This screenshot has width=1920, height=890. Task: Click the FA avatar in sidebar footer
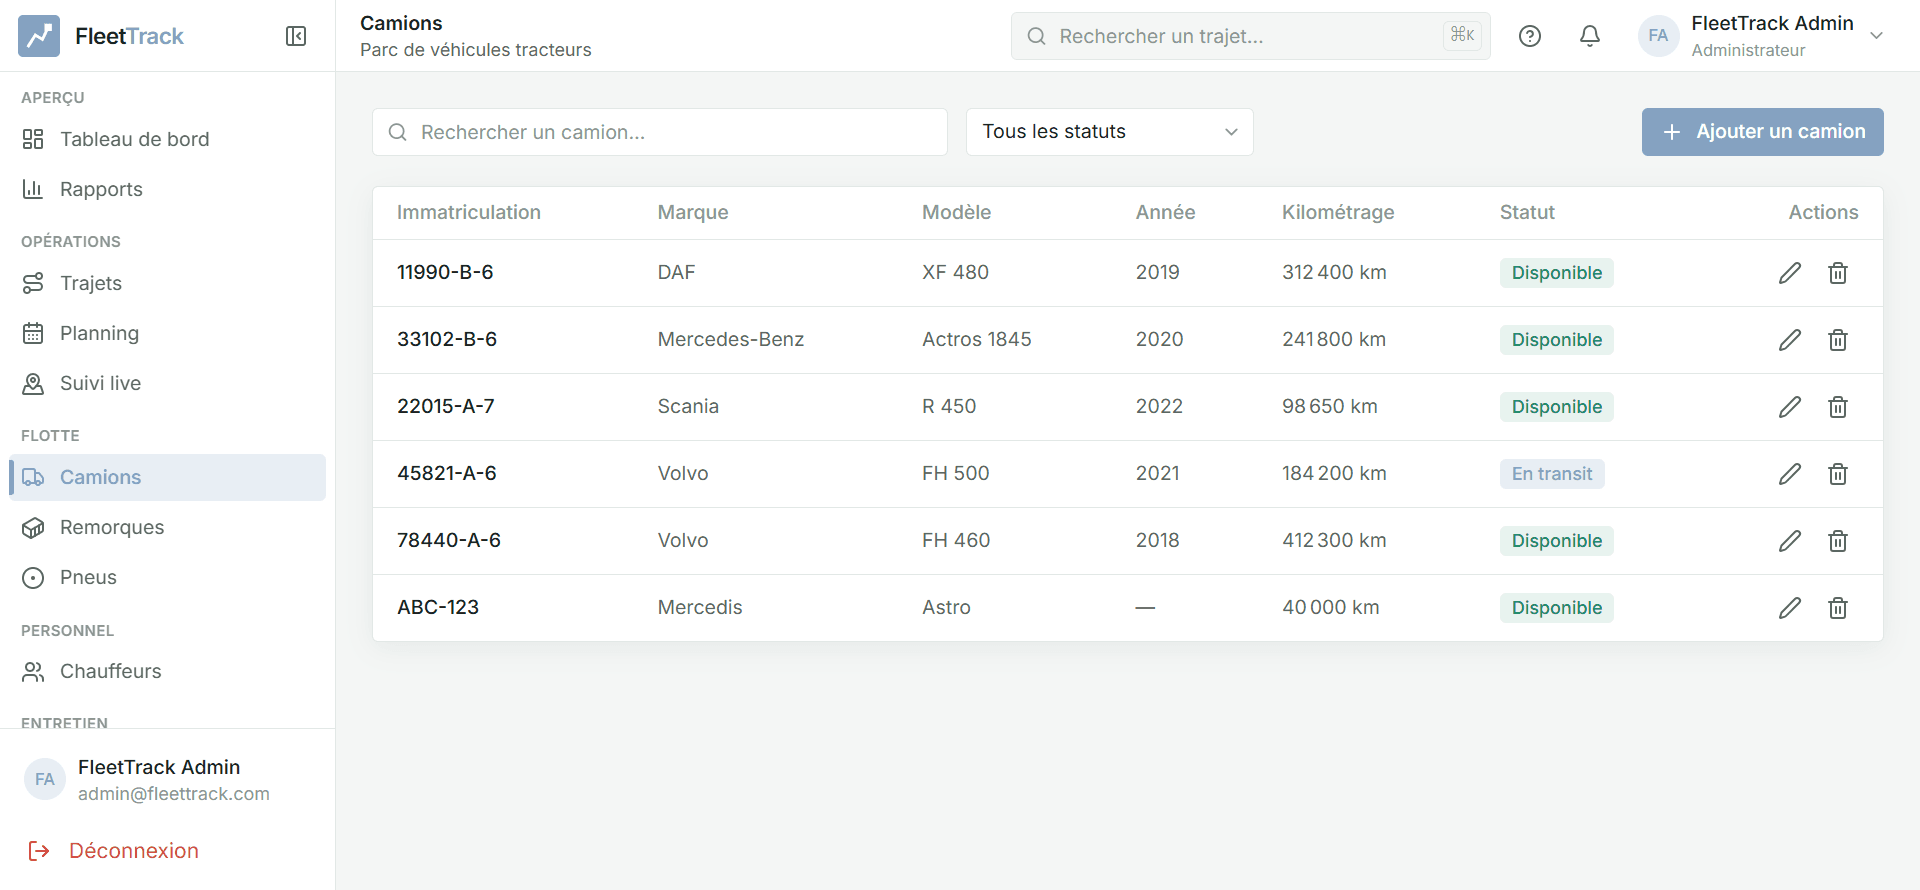tap(45, 780)
